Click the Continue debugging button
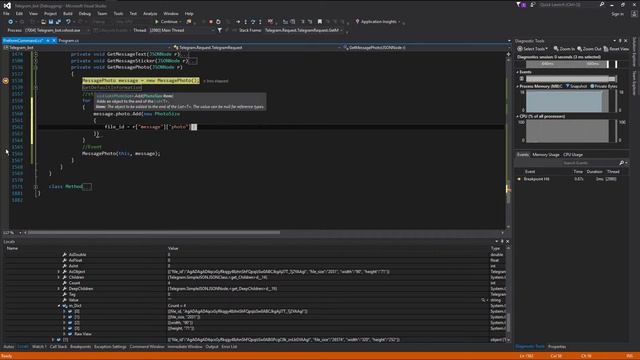This screenshot has height=360, width=640. (x=167, y=22)
